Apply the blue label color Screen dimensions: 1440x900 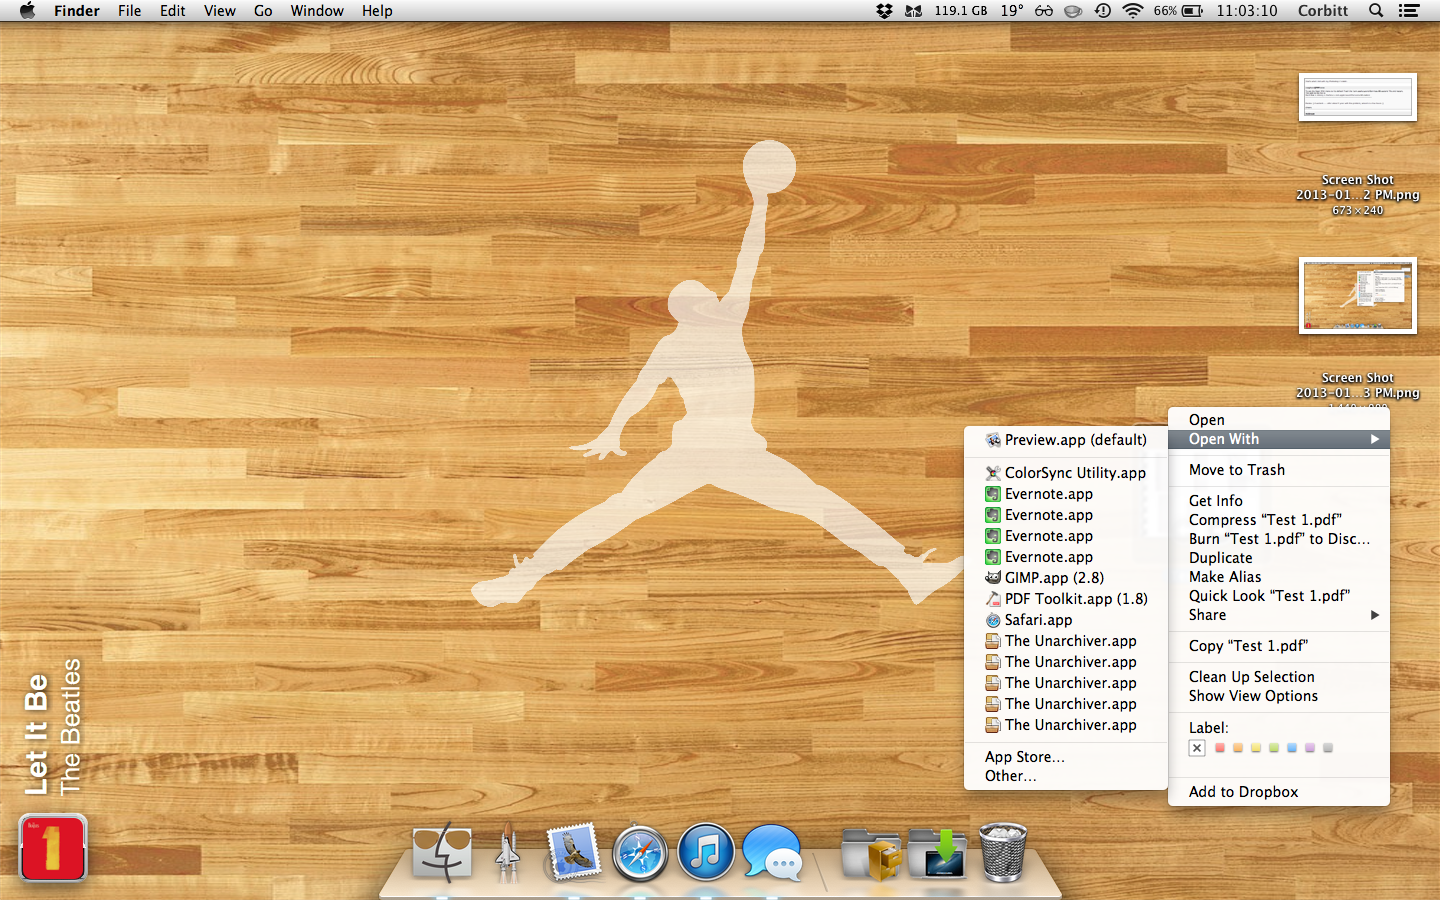tap(1292, 748)
